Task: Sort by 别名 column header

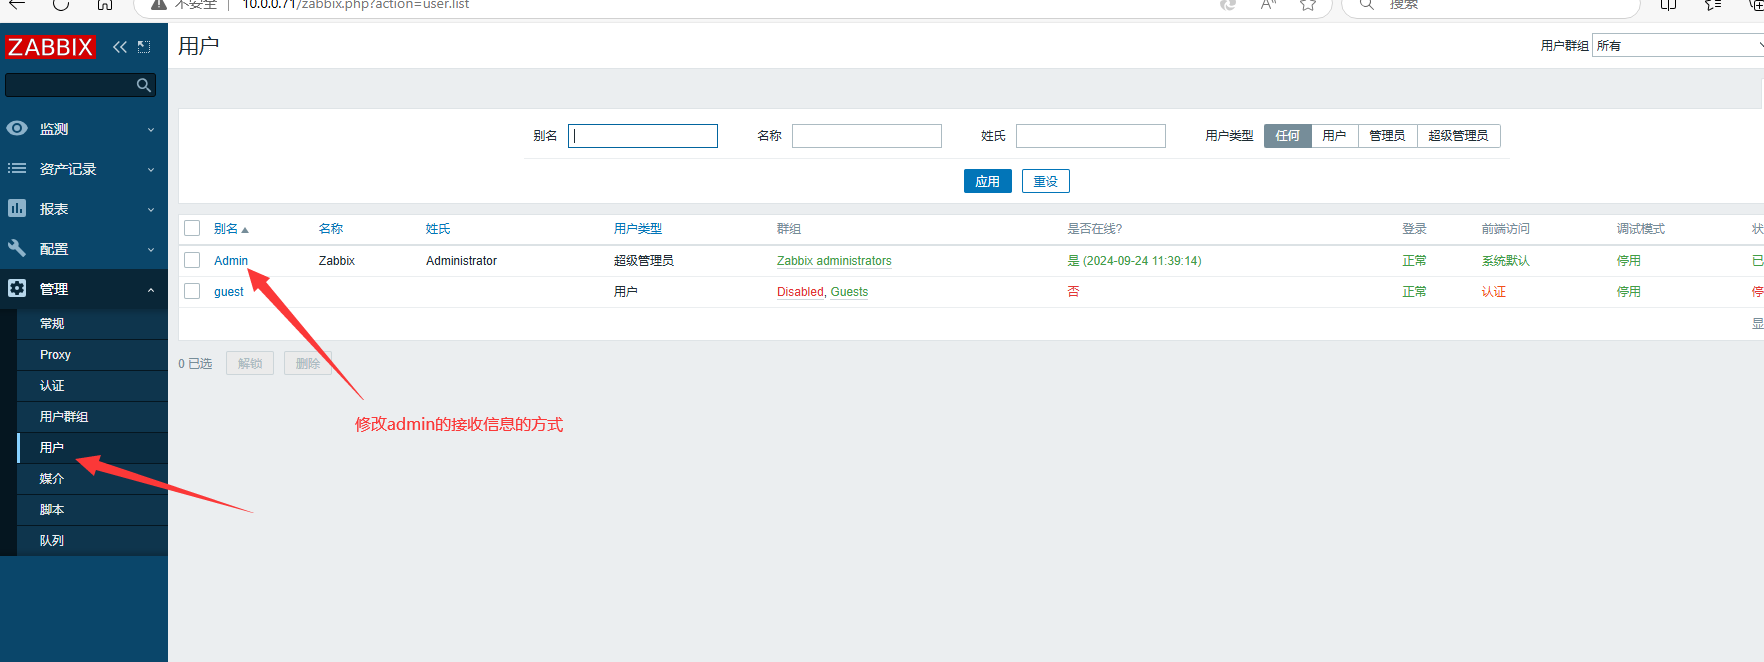Action: tap(231, 229)
